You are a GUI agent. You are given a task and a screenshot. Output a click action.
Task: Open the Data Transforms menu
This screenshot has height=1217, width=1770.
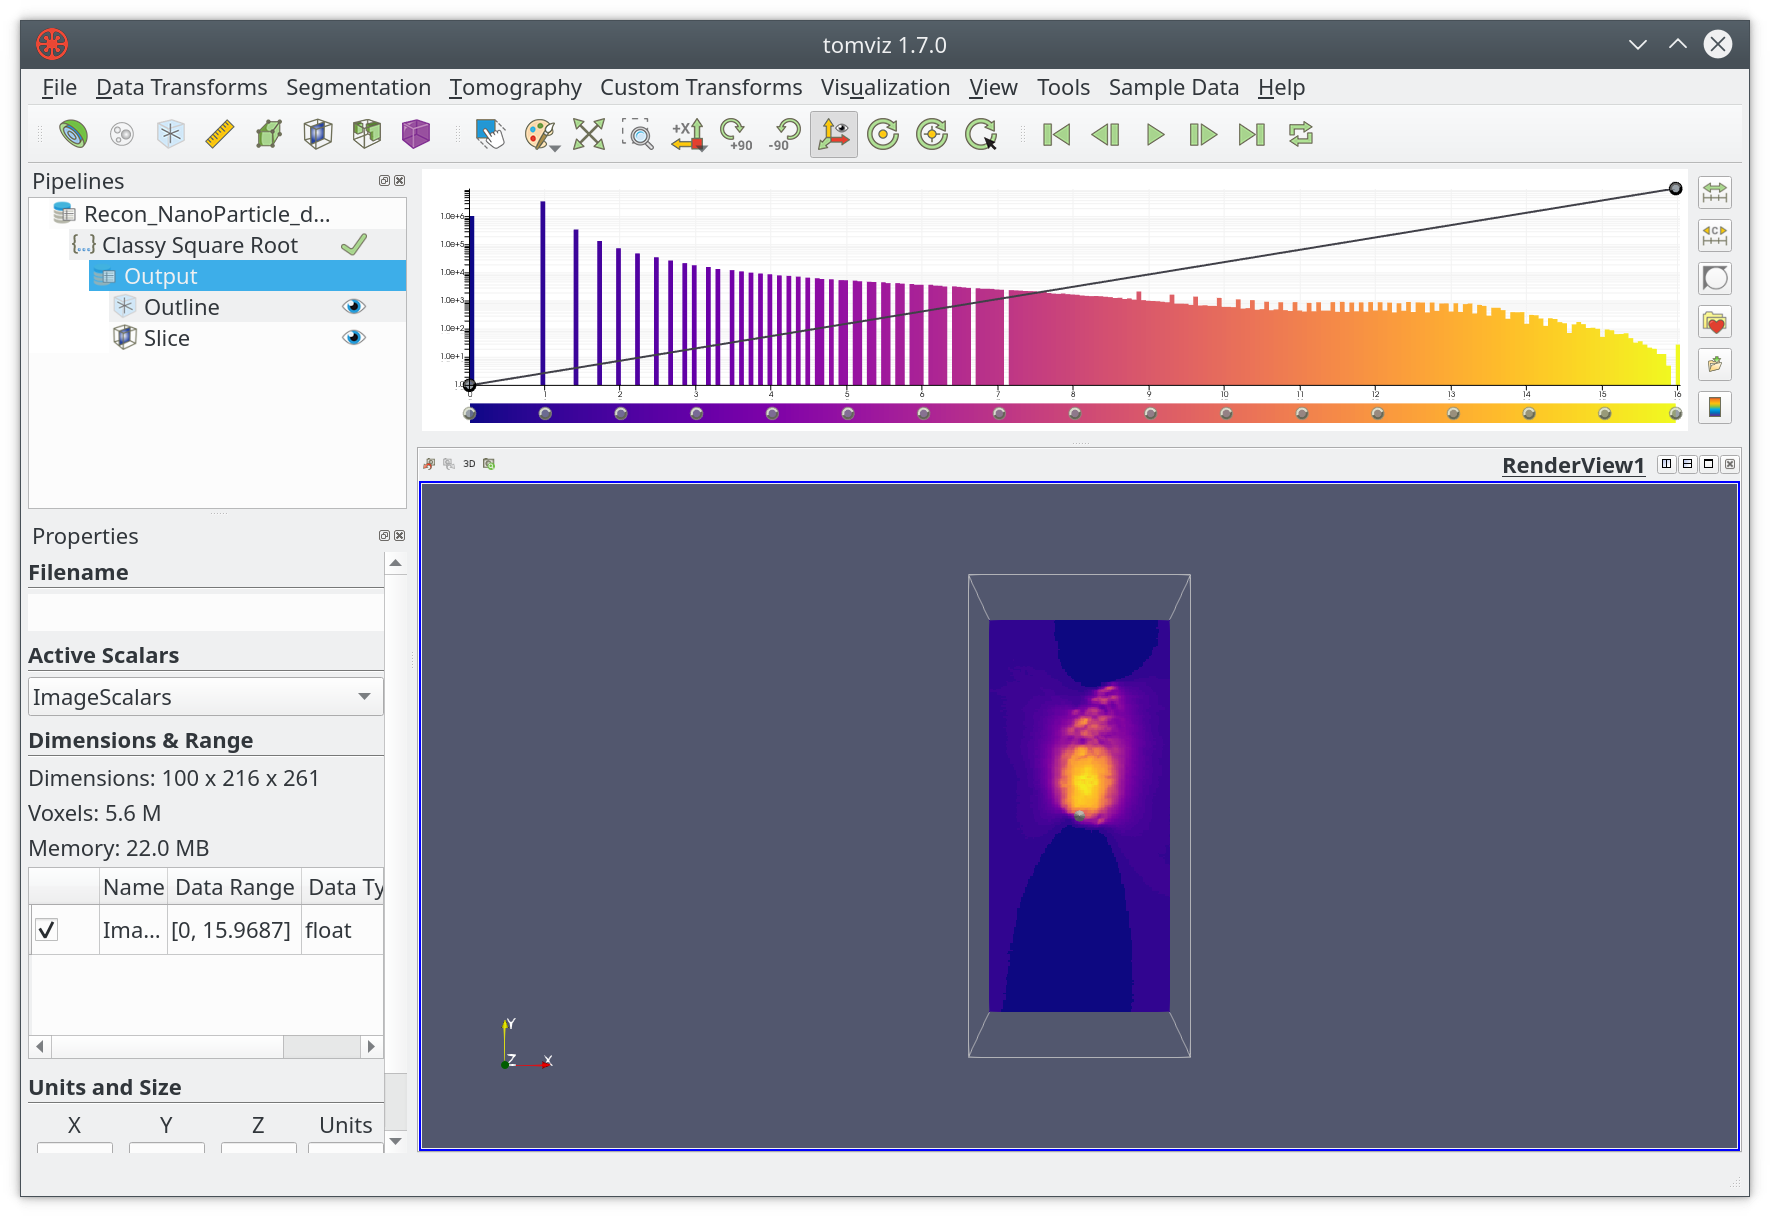(182, 88)
